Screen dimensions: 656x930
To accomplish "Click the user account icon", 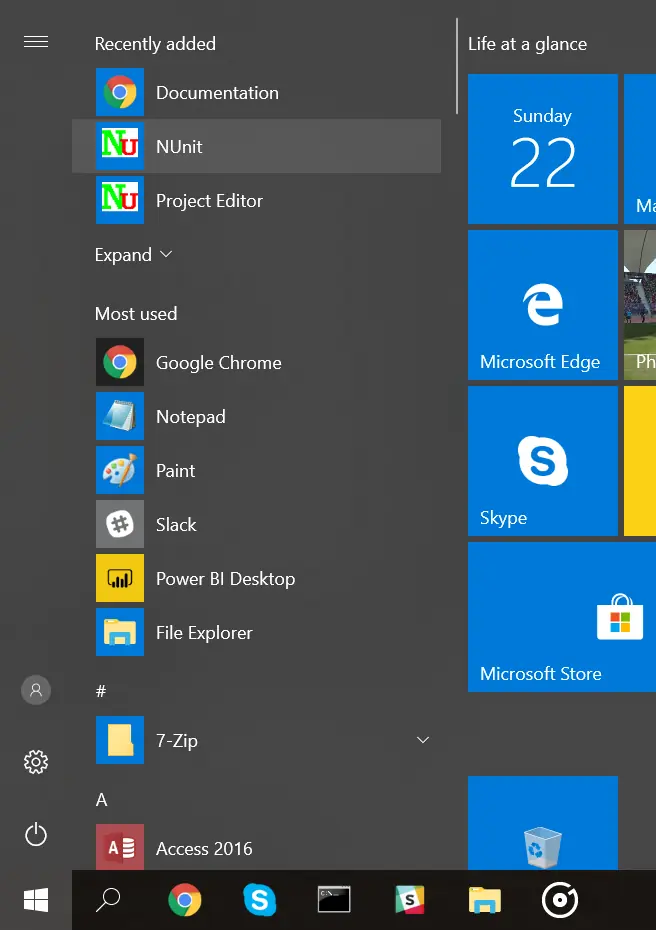I will click(36, 690).
